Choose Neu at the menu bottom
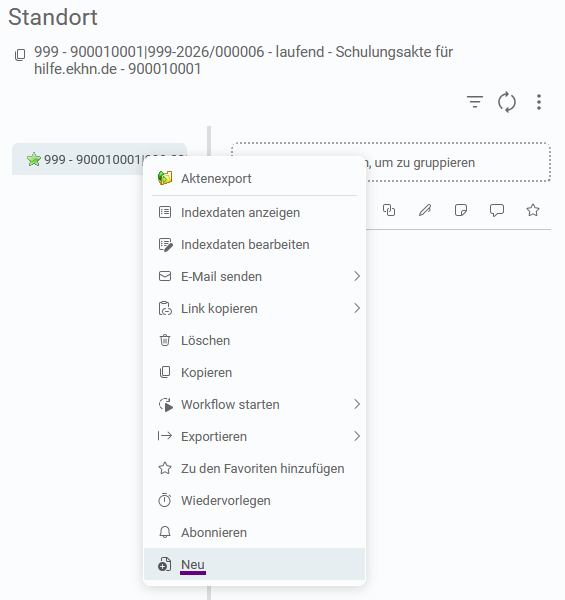This screenshot has height=600, width=565. point(254,564)
